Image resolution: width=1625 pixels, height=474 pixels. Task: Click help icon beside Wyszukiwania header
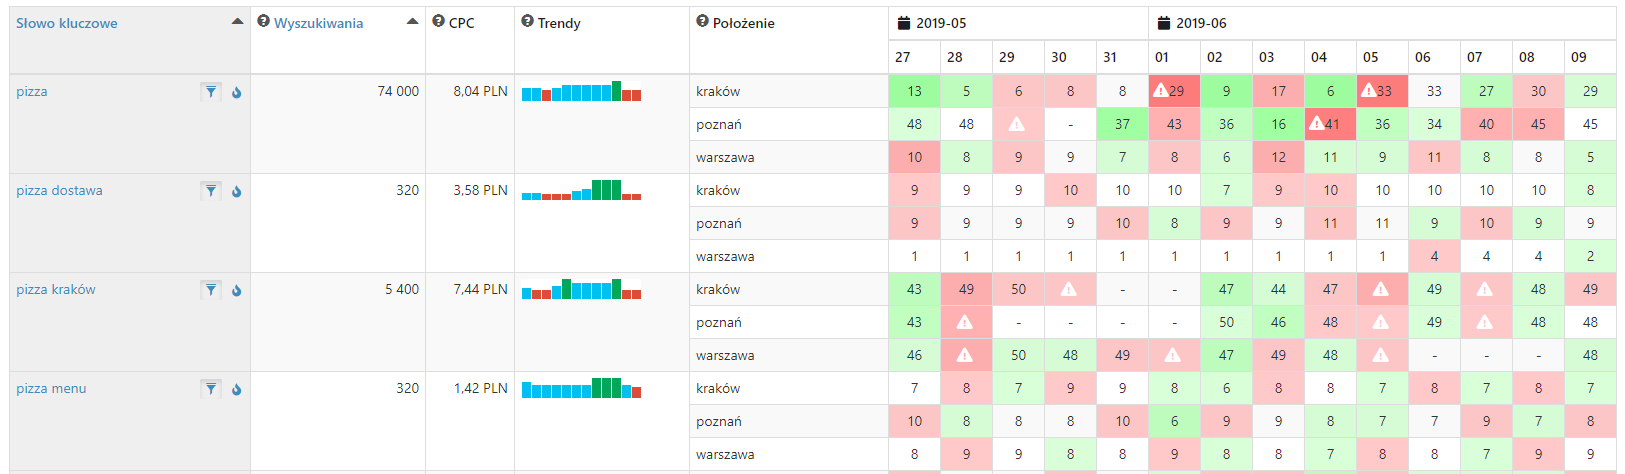(263, 22)
